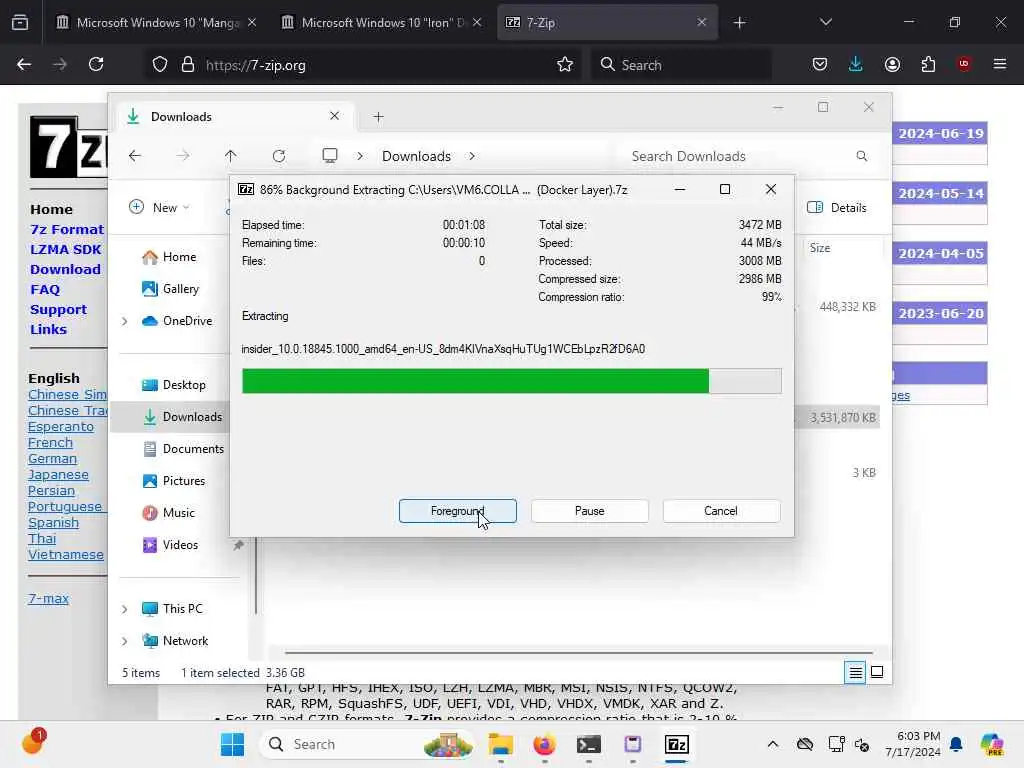The image size is (1024, 768).
Task: Click Downloads in the address breadcrumb
Action: pyautogui.click(x=416, y=156)
